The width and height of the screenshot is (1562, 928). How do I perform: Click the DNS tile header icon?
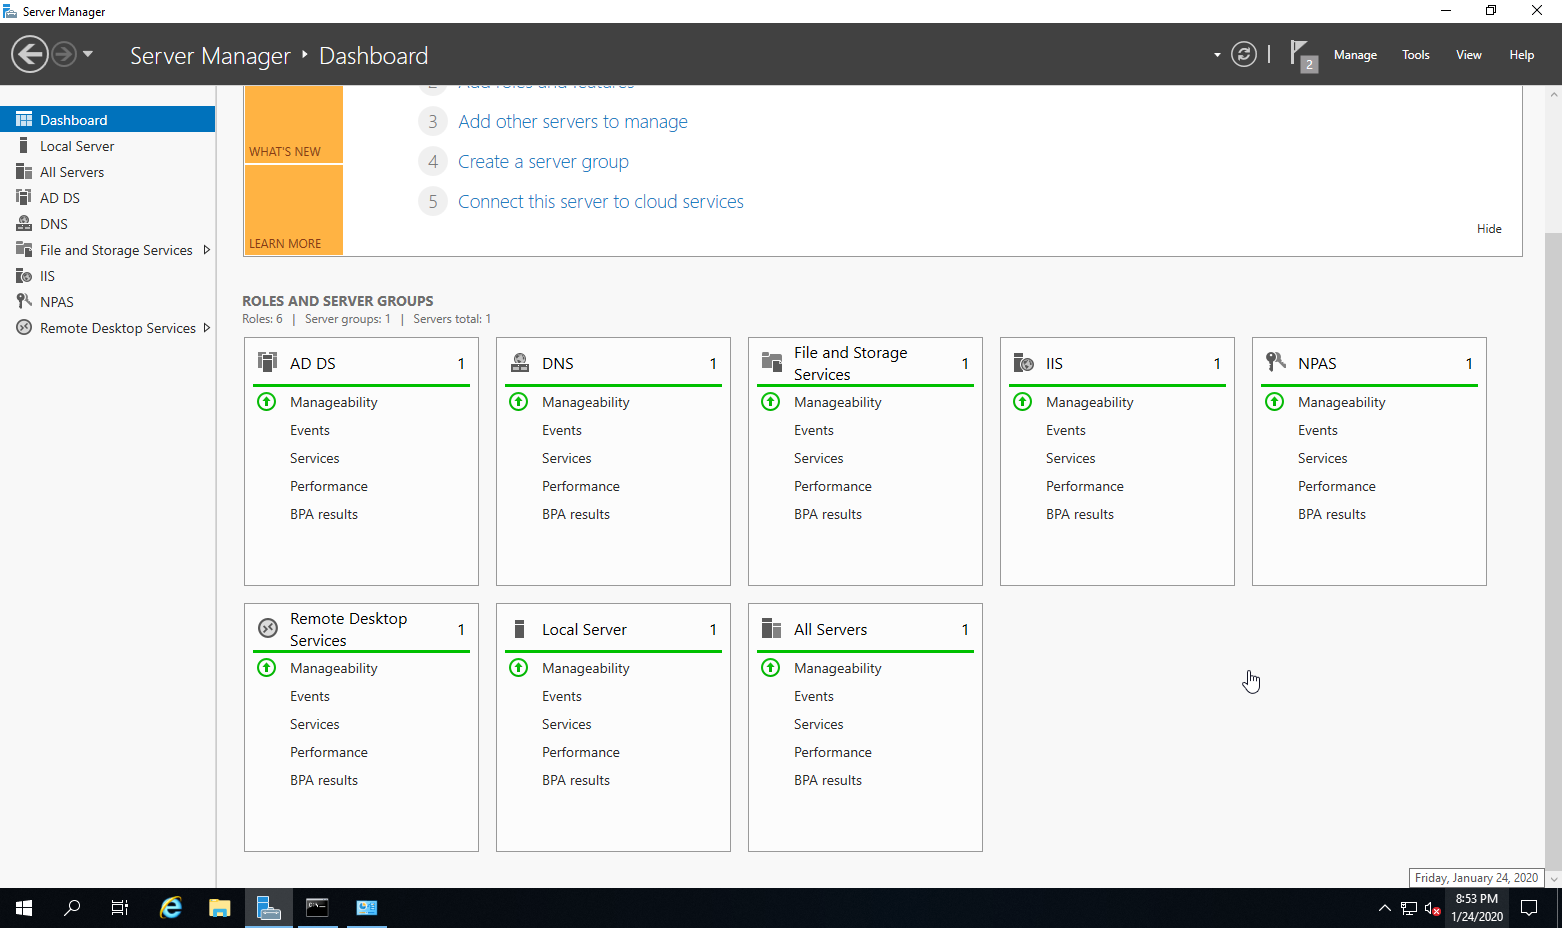[519, 362]
